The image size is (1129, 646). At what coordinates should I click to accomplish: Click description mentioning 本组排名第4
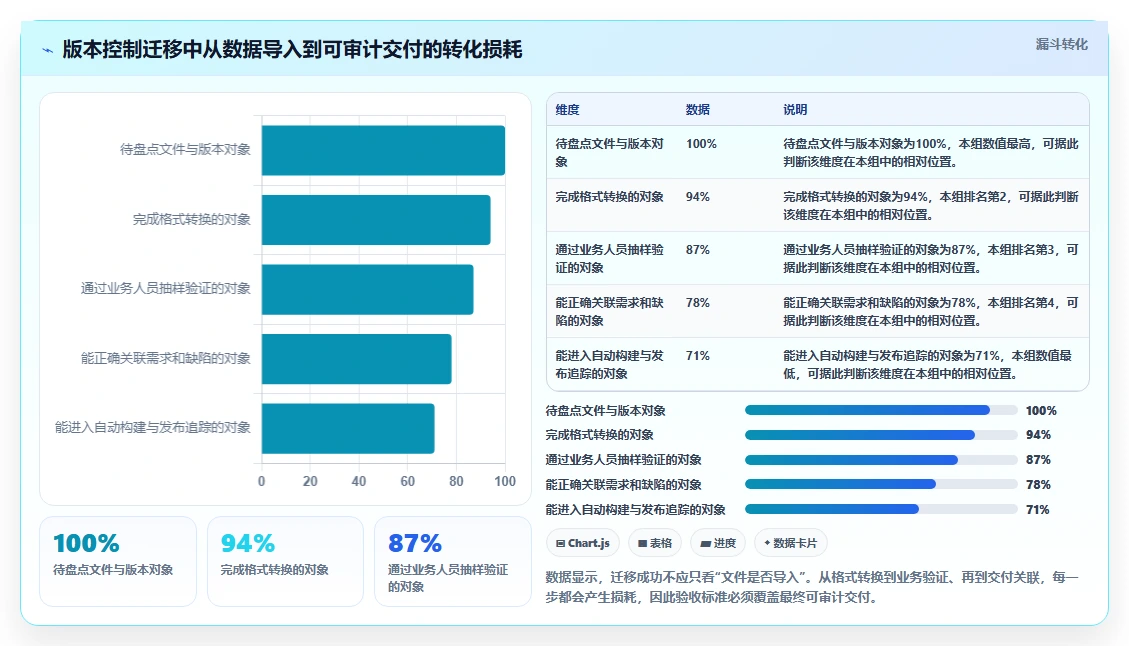(931, 311)
